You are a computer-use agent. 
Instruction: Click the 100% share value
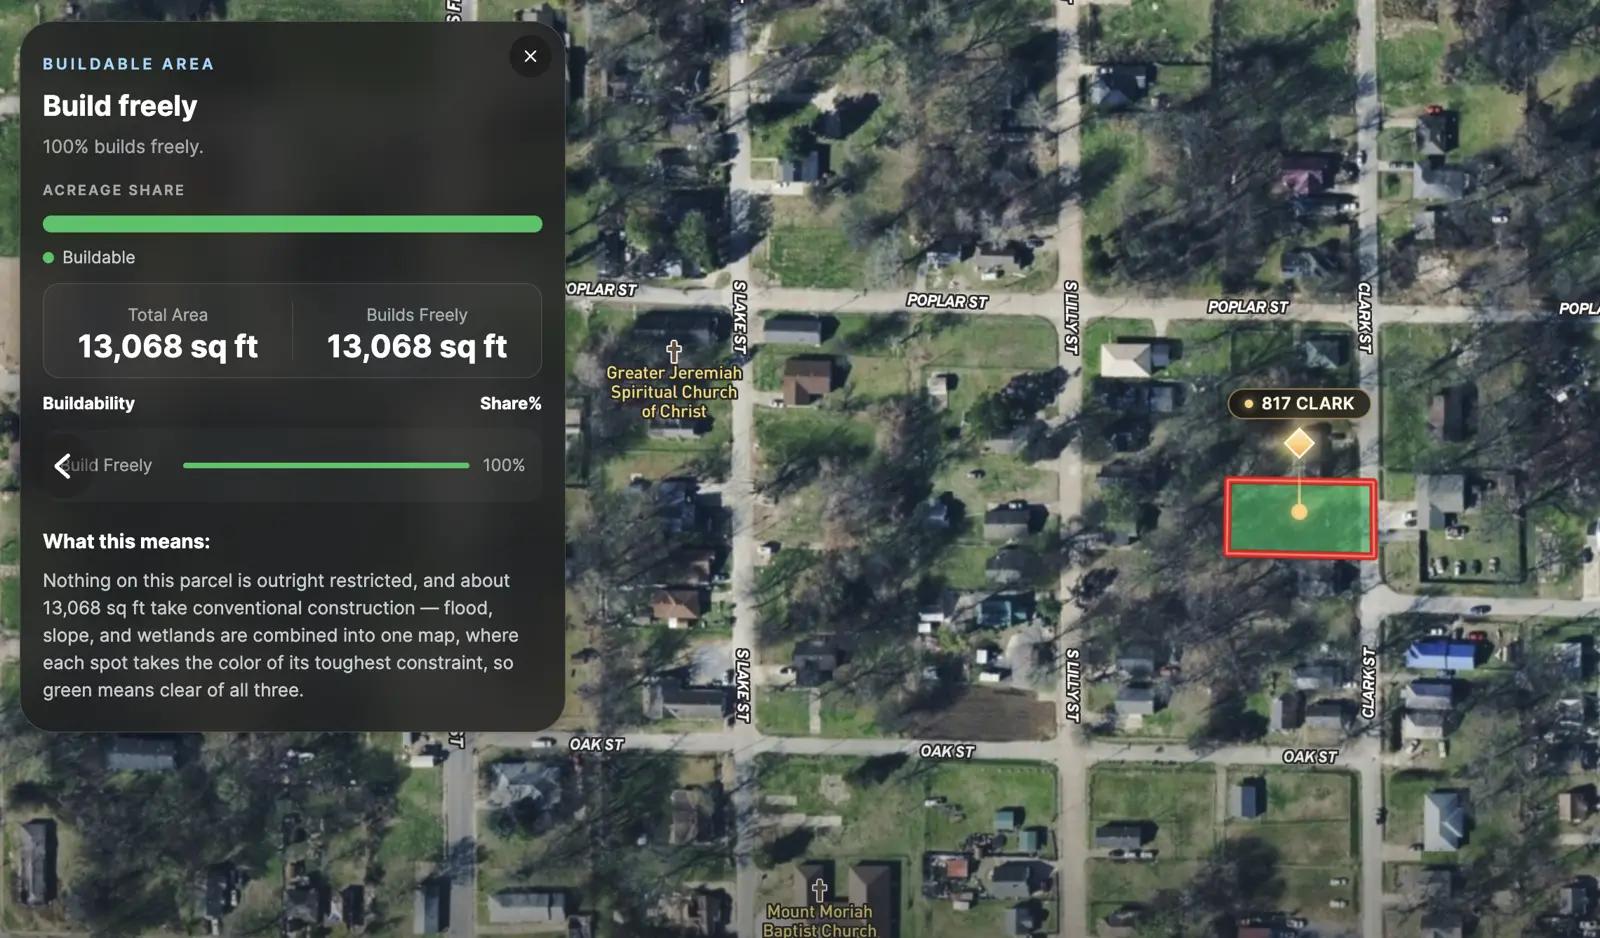[504, 465]
